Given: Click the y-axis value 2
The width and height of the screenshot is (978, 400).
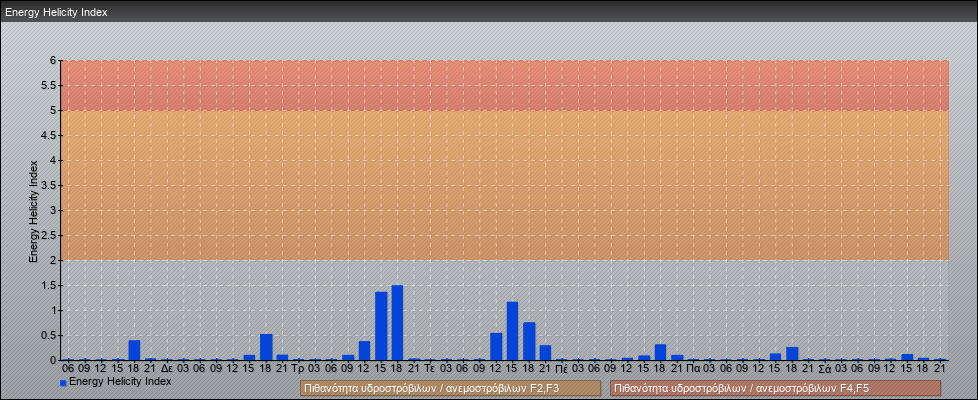Looking at the screenshot, I should point(54,260).
